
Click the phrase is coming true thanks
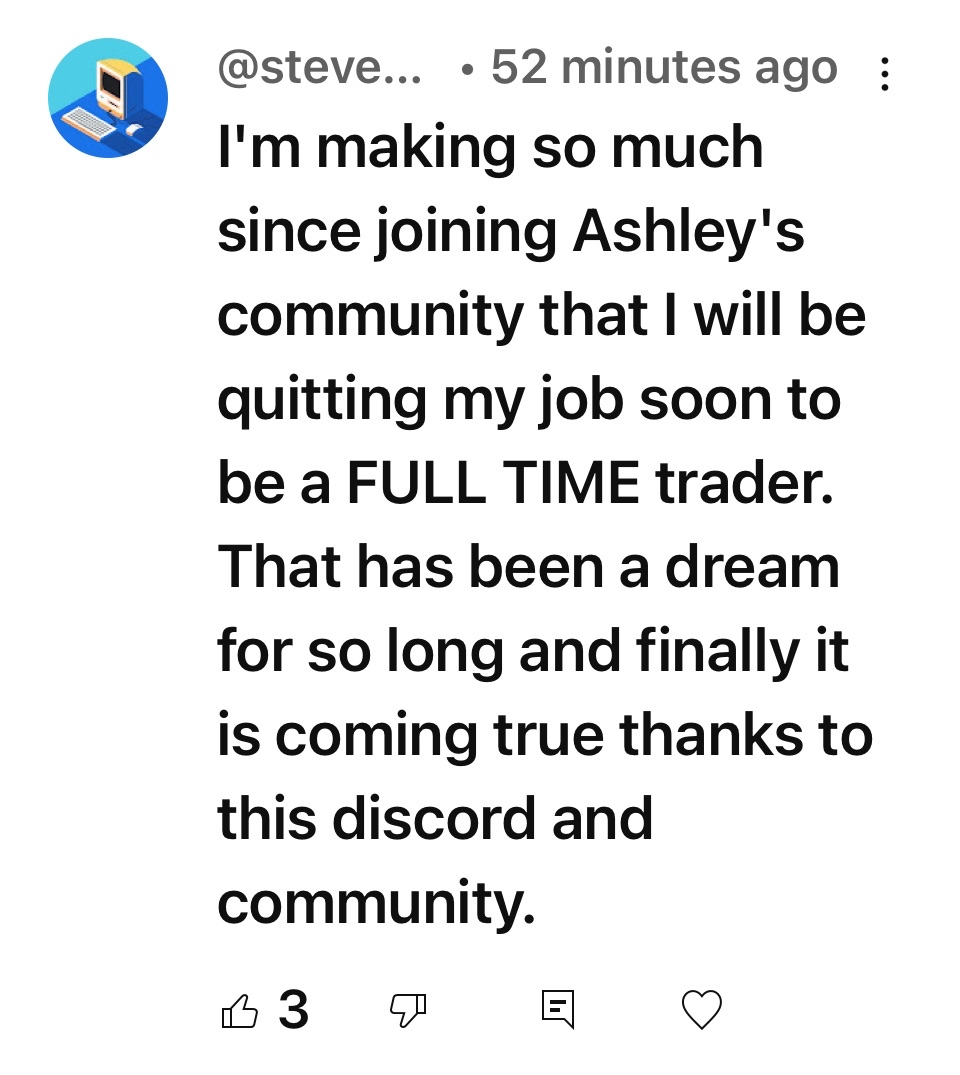(x=510, y=735)
